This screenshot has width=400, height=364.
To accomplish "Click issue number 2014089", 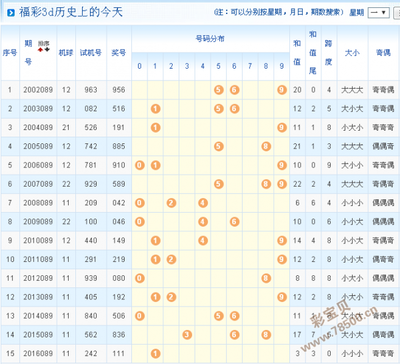I will click(x=38, y=316).
